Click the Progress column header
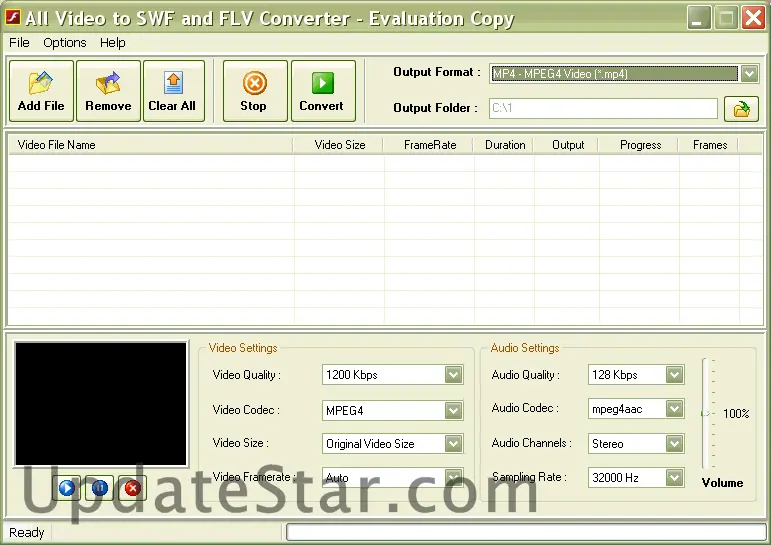 coord(639,145)
